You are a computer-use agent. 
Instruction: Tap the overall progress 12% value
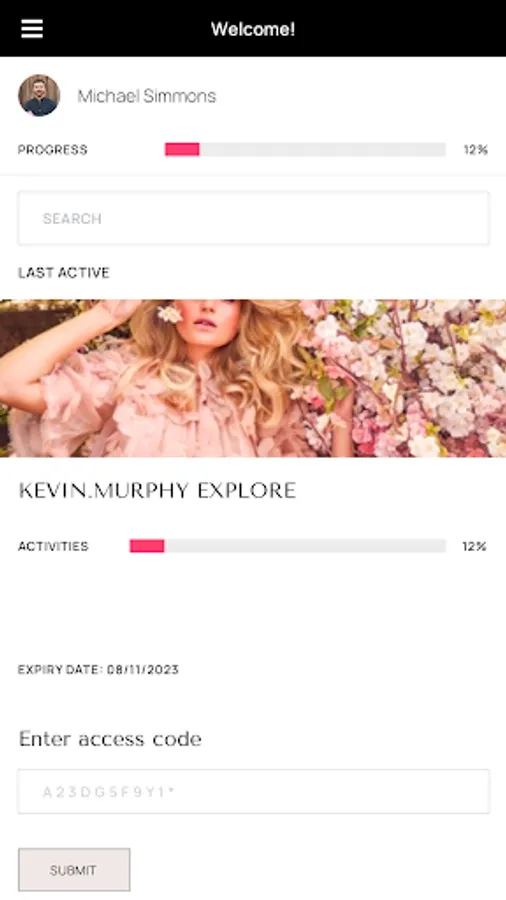(476, 150)
